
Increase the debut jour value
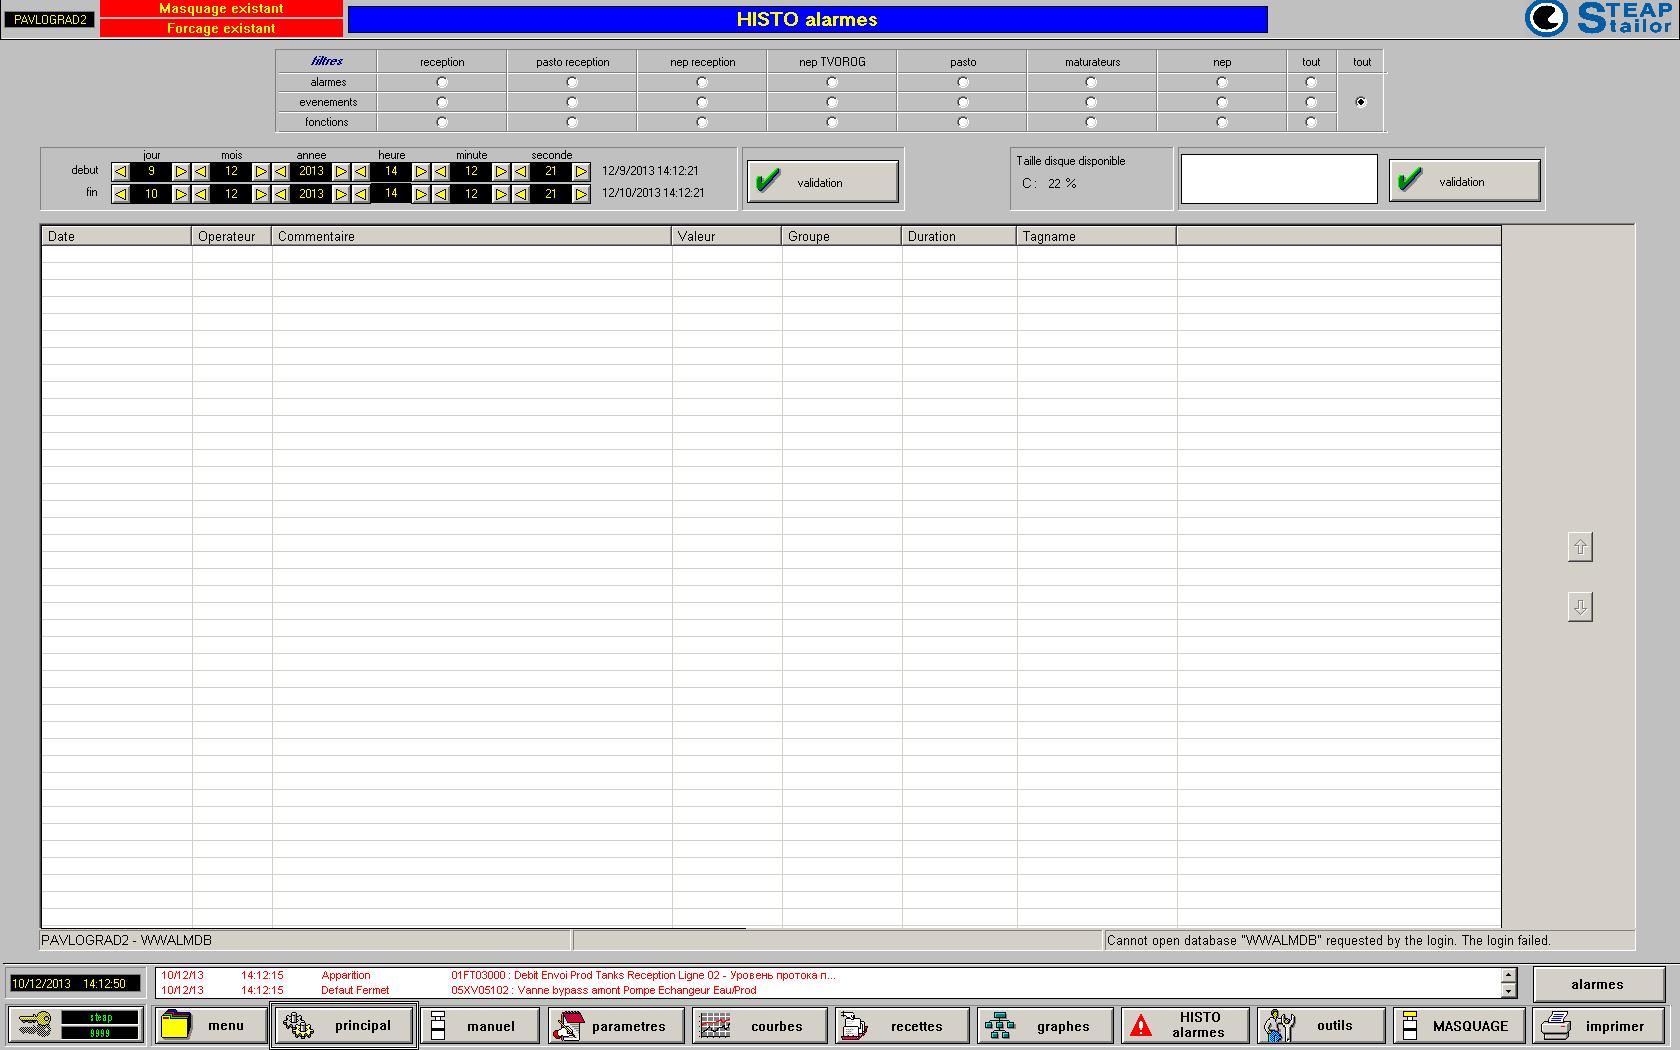181,172
